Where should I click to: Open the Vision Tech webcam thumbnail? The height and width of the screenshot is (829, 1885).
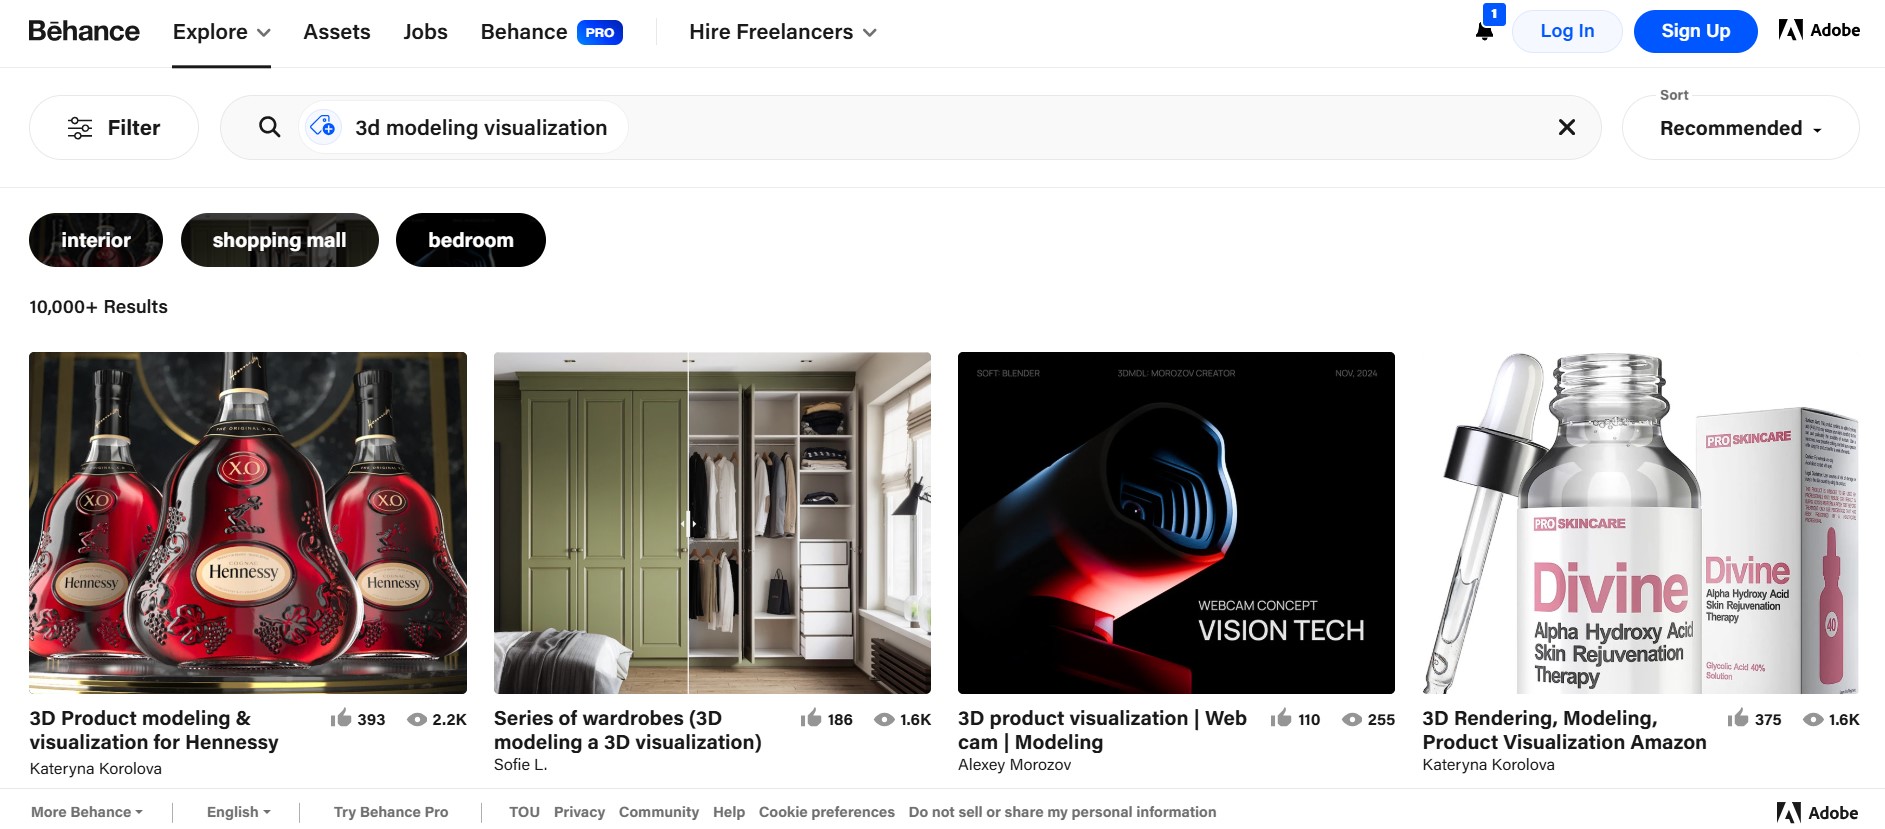(1176, 523)
